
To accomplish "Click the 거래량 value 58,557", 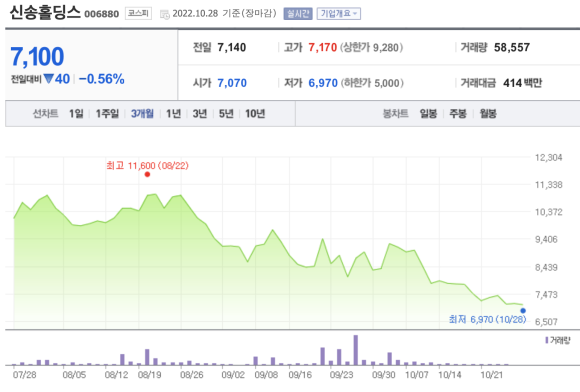I will pos(512,47).
